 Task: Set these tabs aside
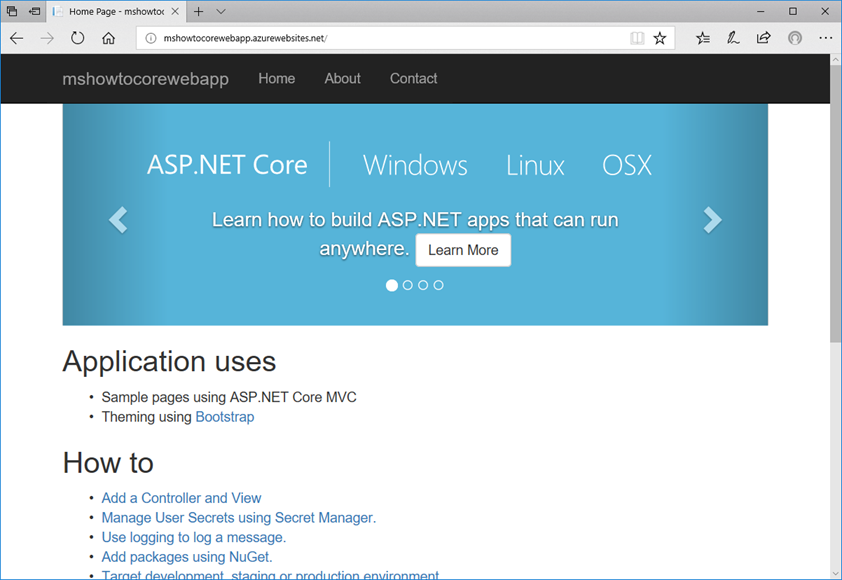coord(35,11)
